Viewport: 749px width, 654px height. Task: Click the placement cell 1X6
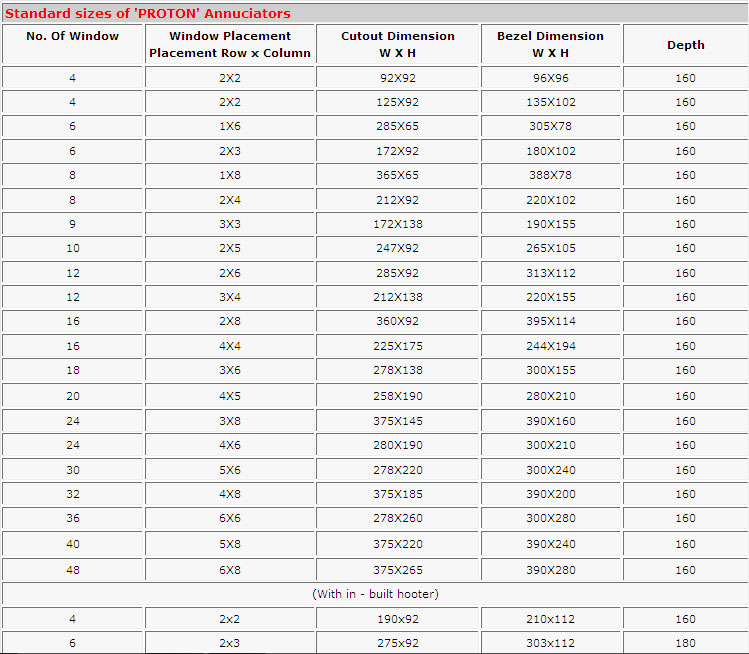(x=230, y=126)
